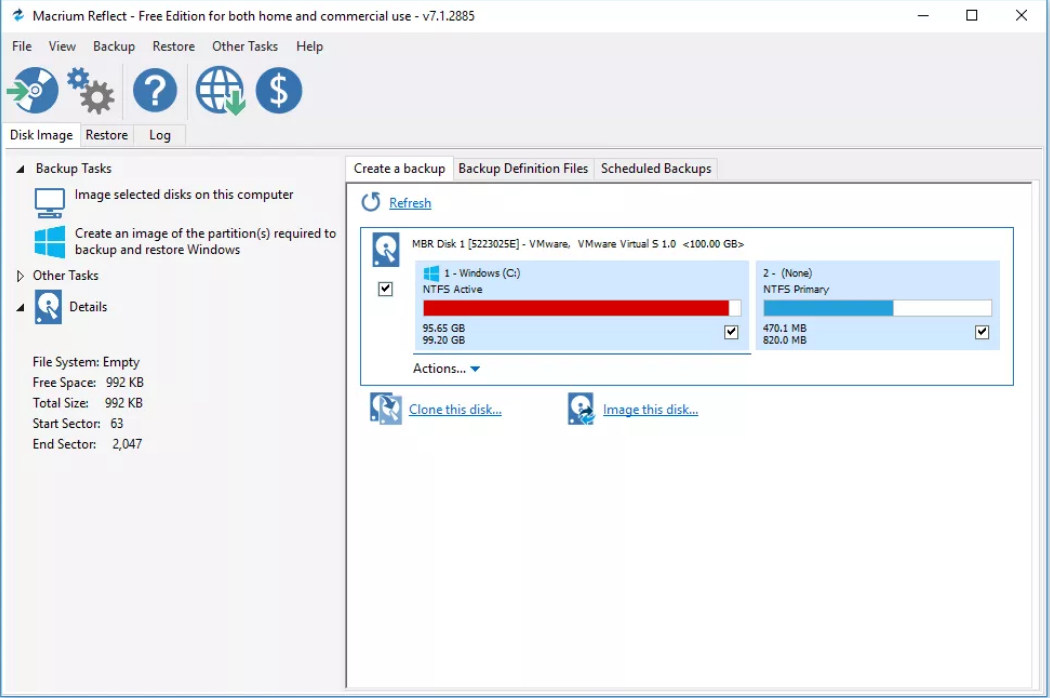Click the Macrium Reflect title bar logo
Viewport: 1050px width, 698px height.
[x=18, y=15]
